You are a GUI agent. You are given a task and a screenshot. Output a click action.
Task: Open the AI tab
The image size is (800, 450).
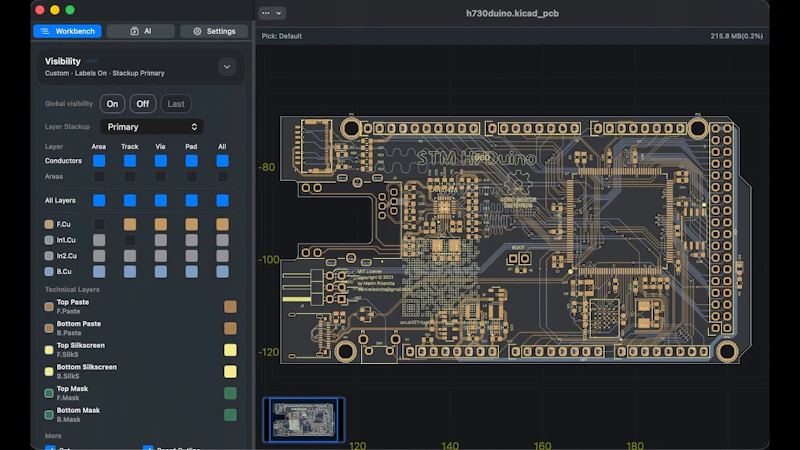coord(141,31)
